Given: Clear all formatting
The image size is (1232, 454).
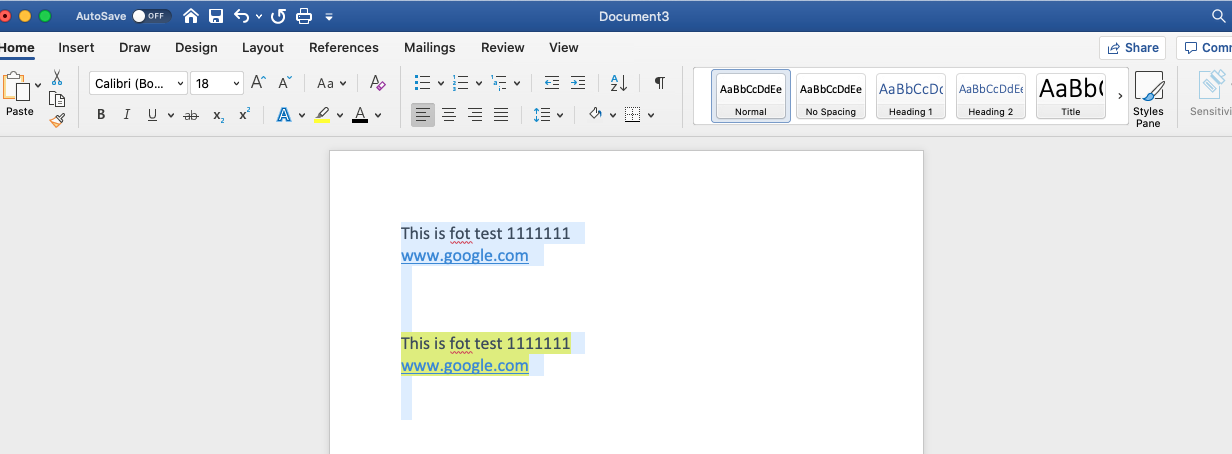Looking at the screenshot, I should 377,83.
